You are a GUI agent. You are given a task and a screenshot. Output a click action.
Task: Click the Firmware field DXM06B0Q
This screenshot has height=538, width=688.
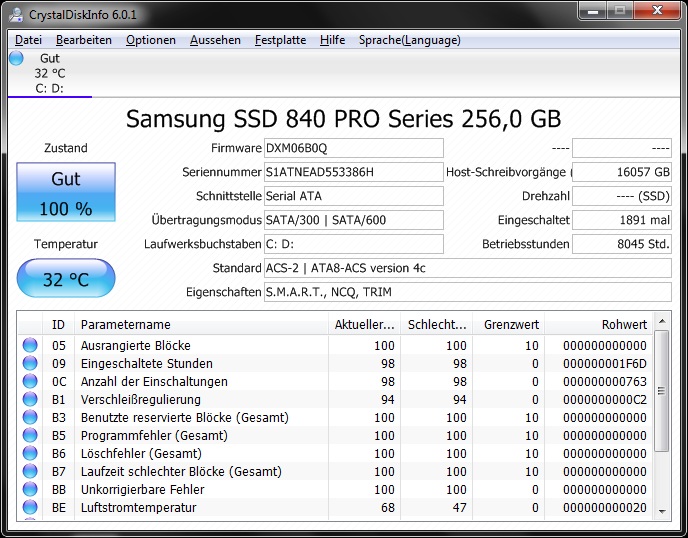(354, 148)
